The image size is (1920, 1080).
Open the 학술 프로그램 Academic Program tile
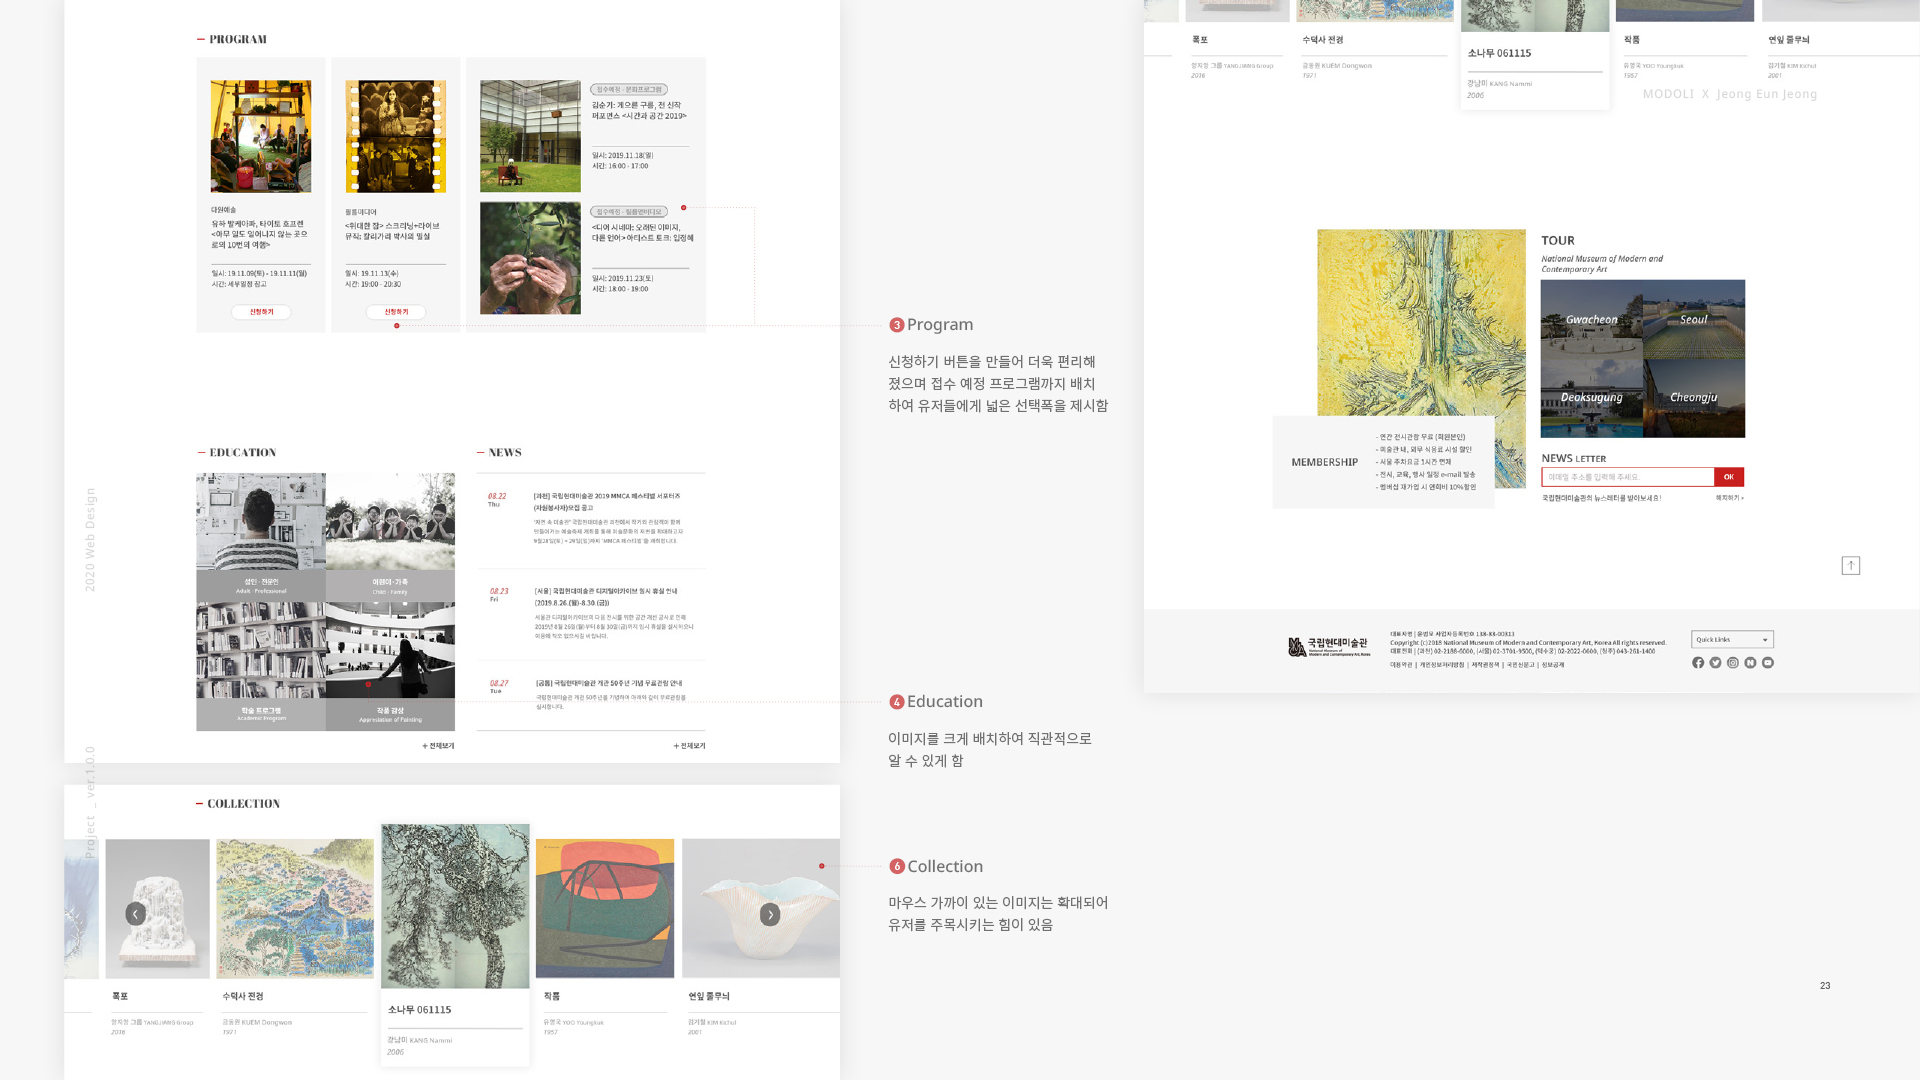[x=261, y=666]
